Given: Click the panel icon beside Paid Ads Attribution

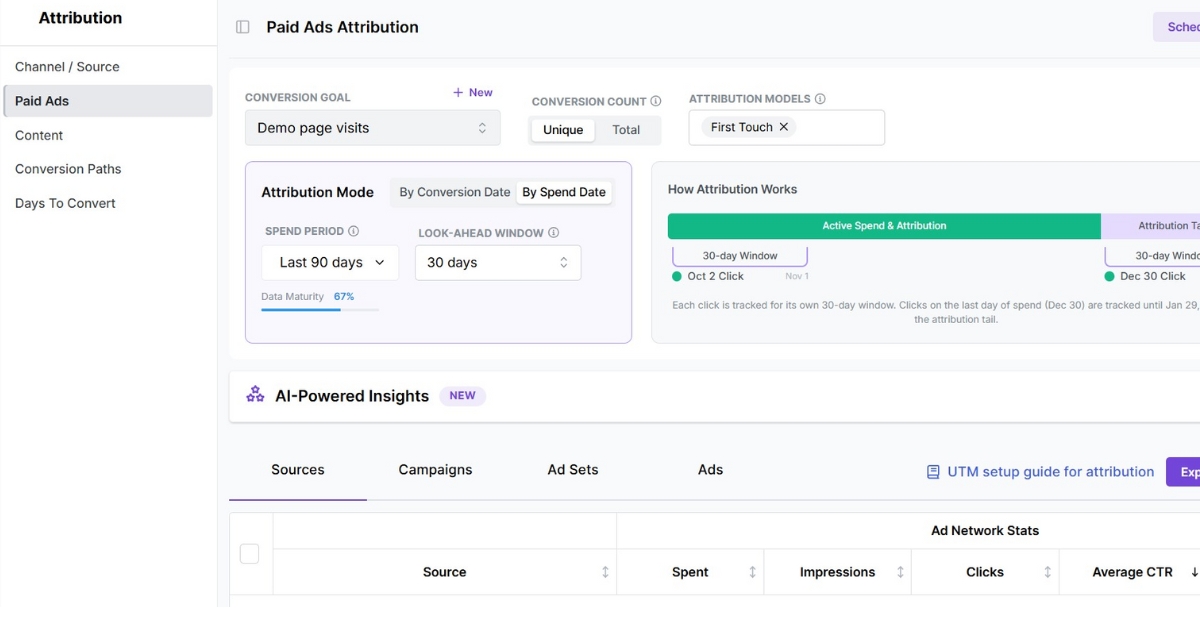Looking at the screenshot, I should [x=242, y=27].
